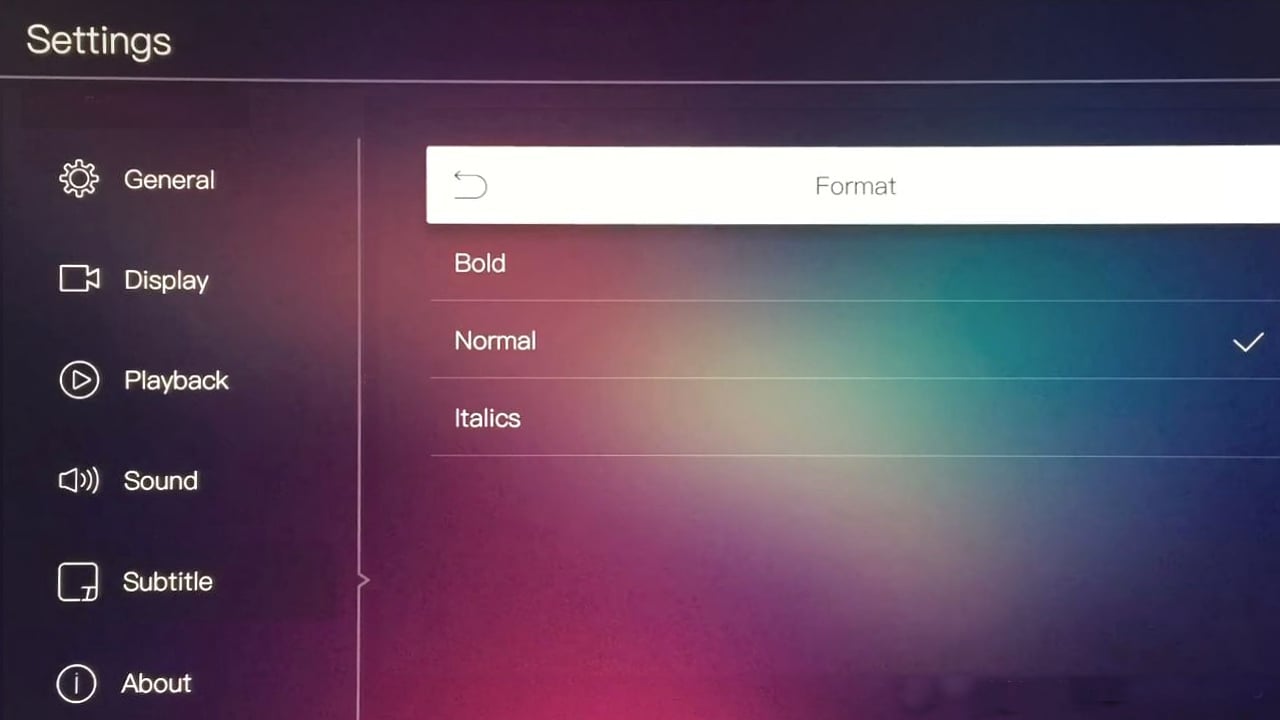Image resolution: width=1280 pixels, height=720 pixels.
Task: Choose Bold subtitle format
Action: [x=855, y=263]
